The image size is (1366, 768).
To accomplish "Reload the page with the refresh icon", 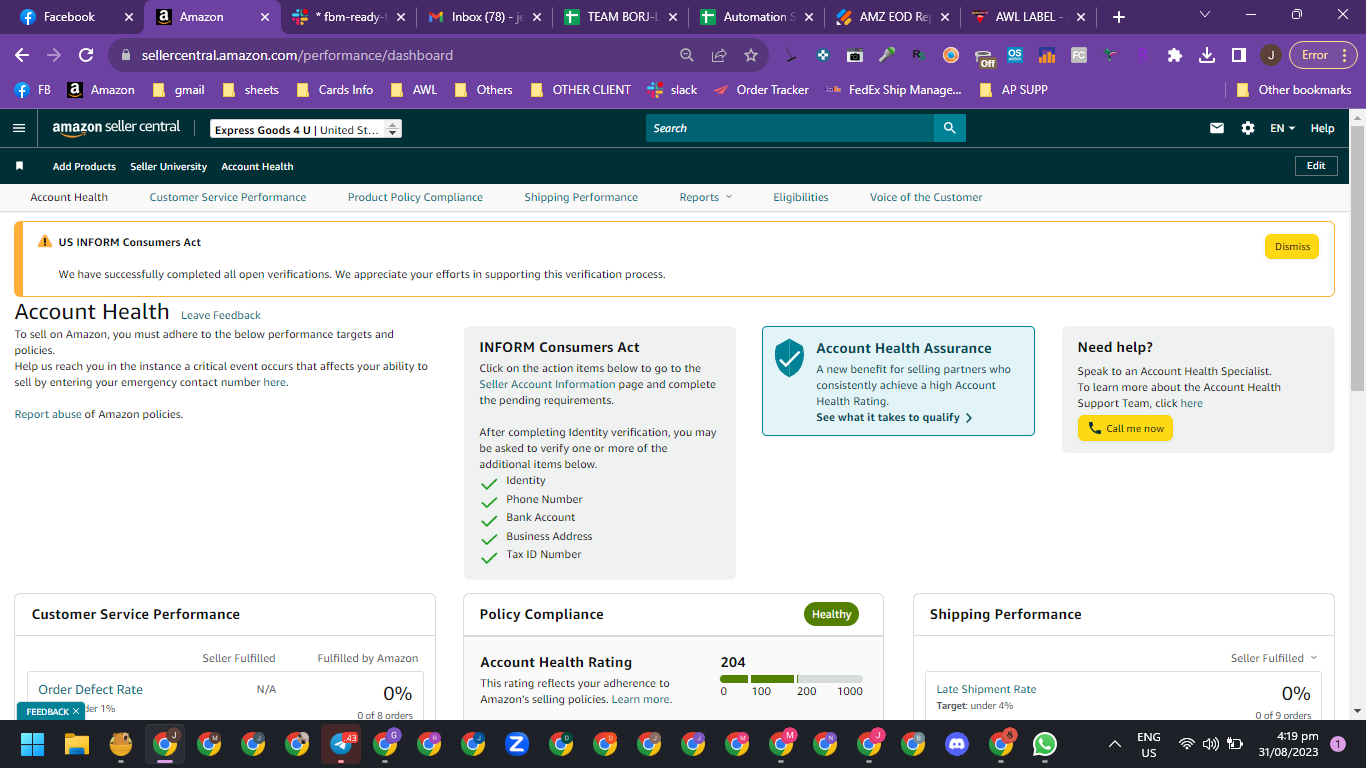I will point(86,55).
